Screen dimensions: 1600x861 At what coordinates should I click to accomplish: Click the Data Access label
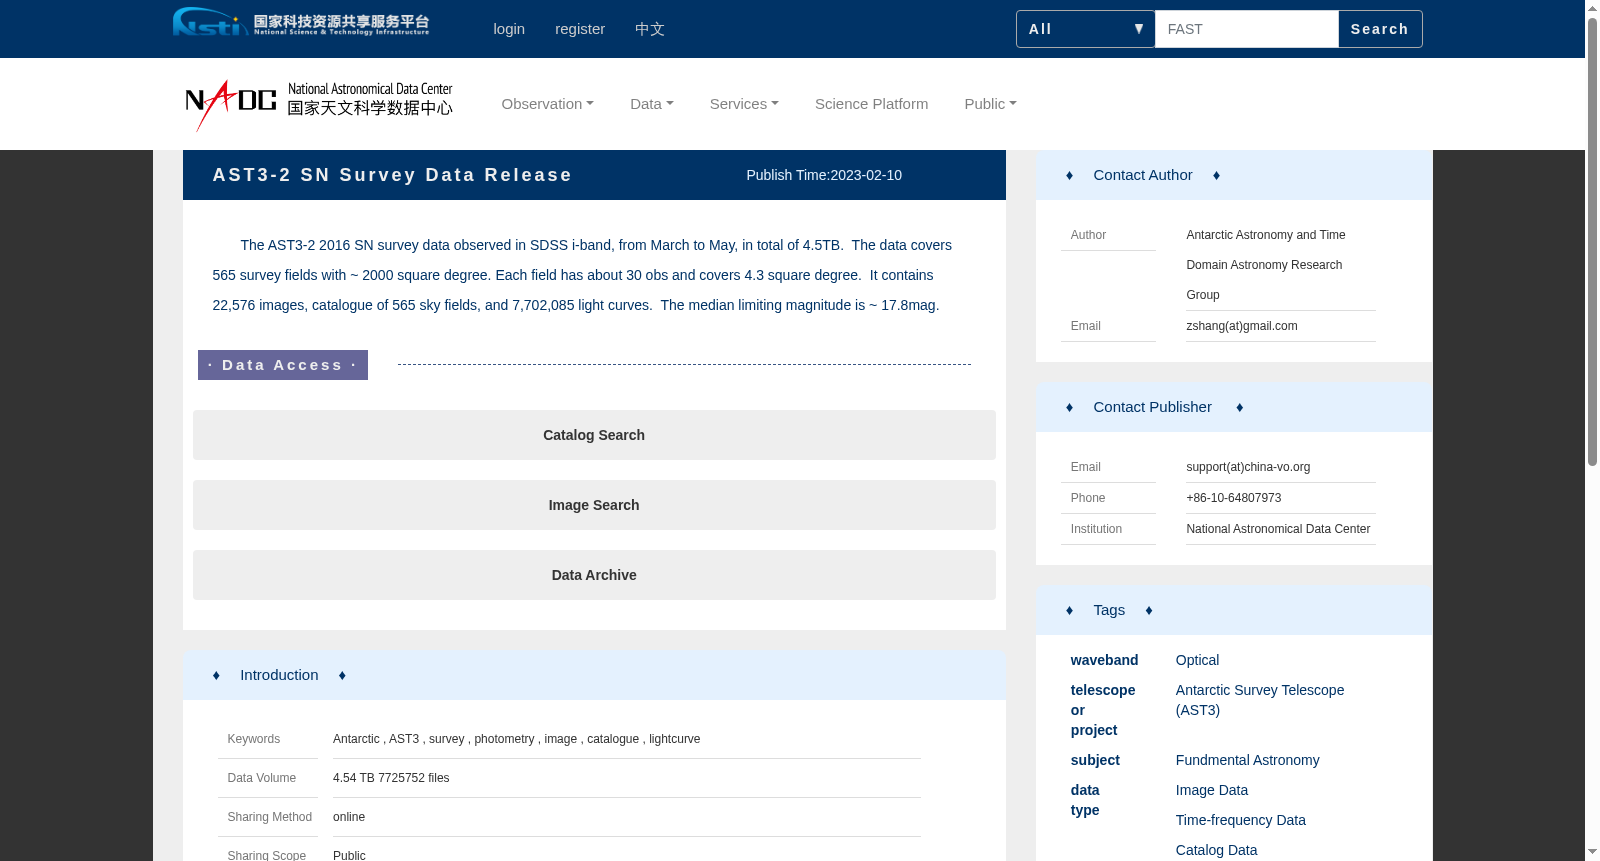point(283,365)
